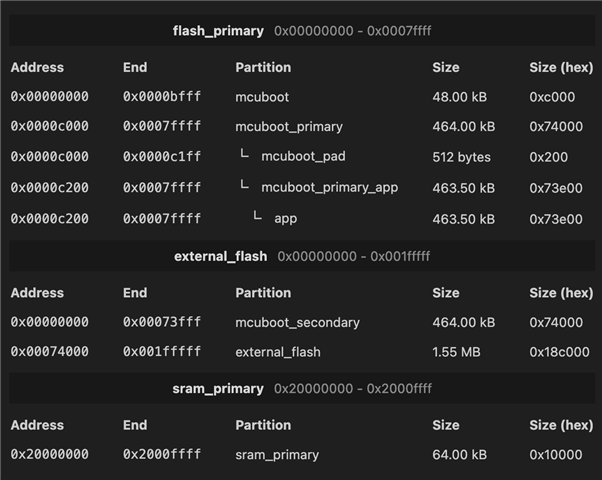Select address 0x0000c200 in mcuboot_primary_app row
The width and height of the screenshot is (602, 480).
tap(50, 188)
